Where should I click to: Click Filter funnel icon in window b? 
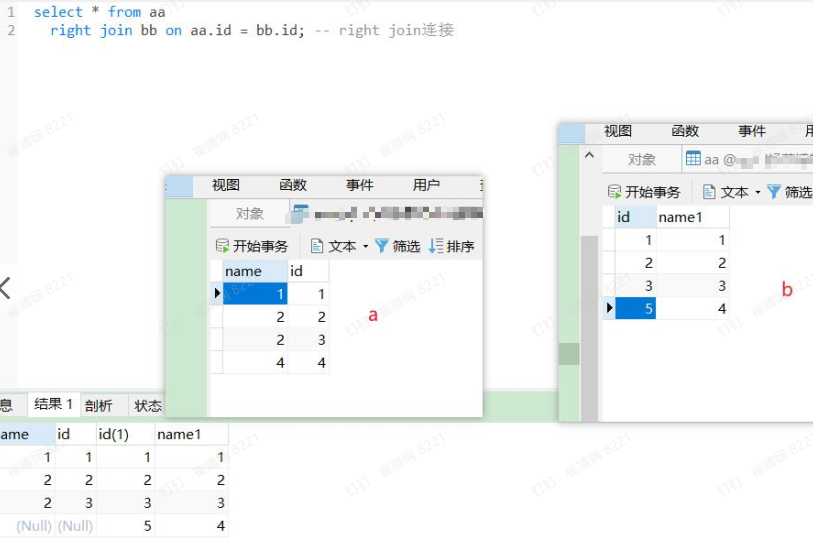pyautogui.click(x=773, y=192)
